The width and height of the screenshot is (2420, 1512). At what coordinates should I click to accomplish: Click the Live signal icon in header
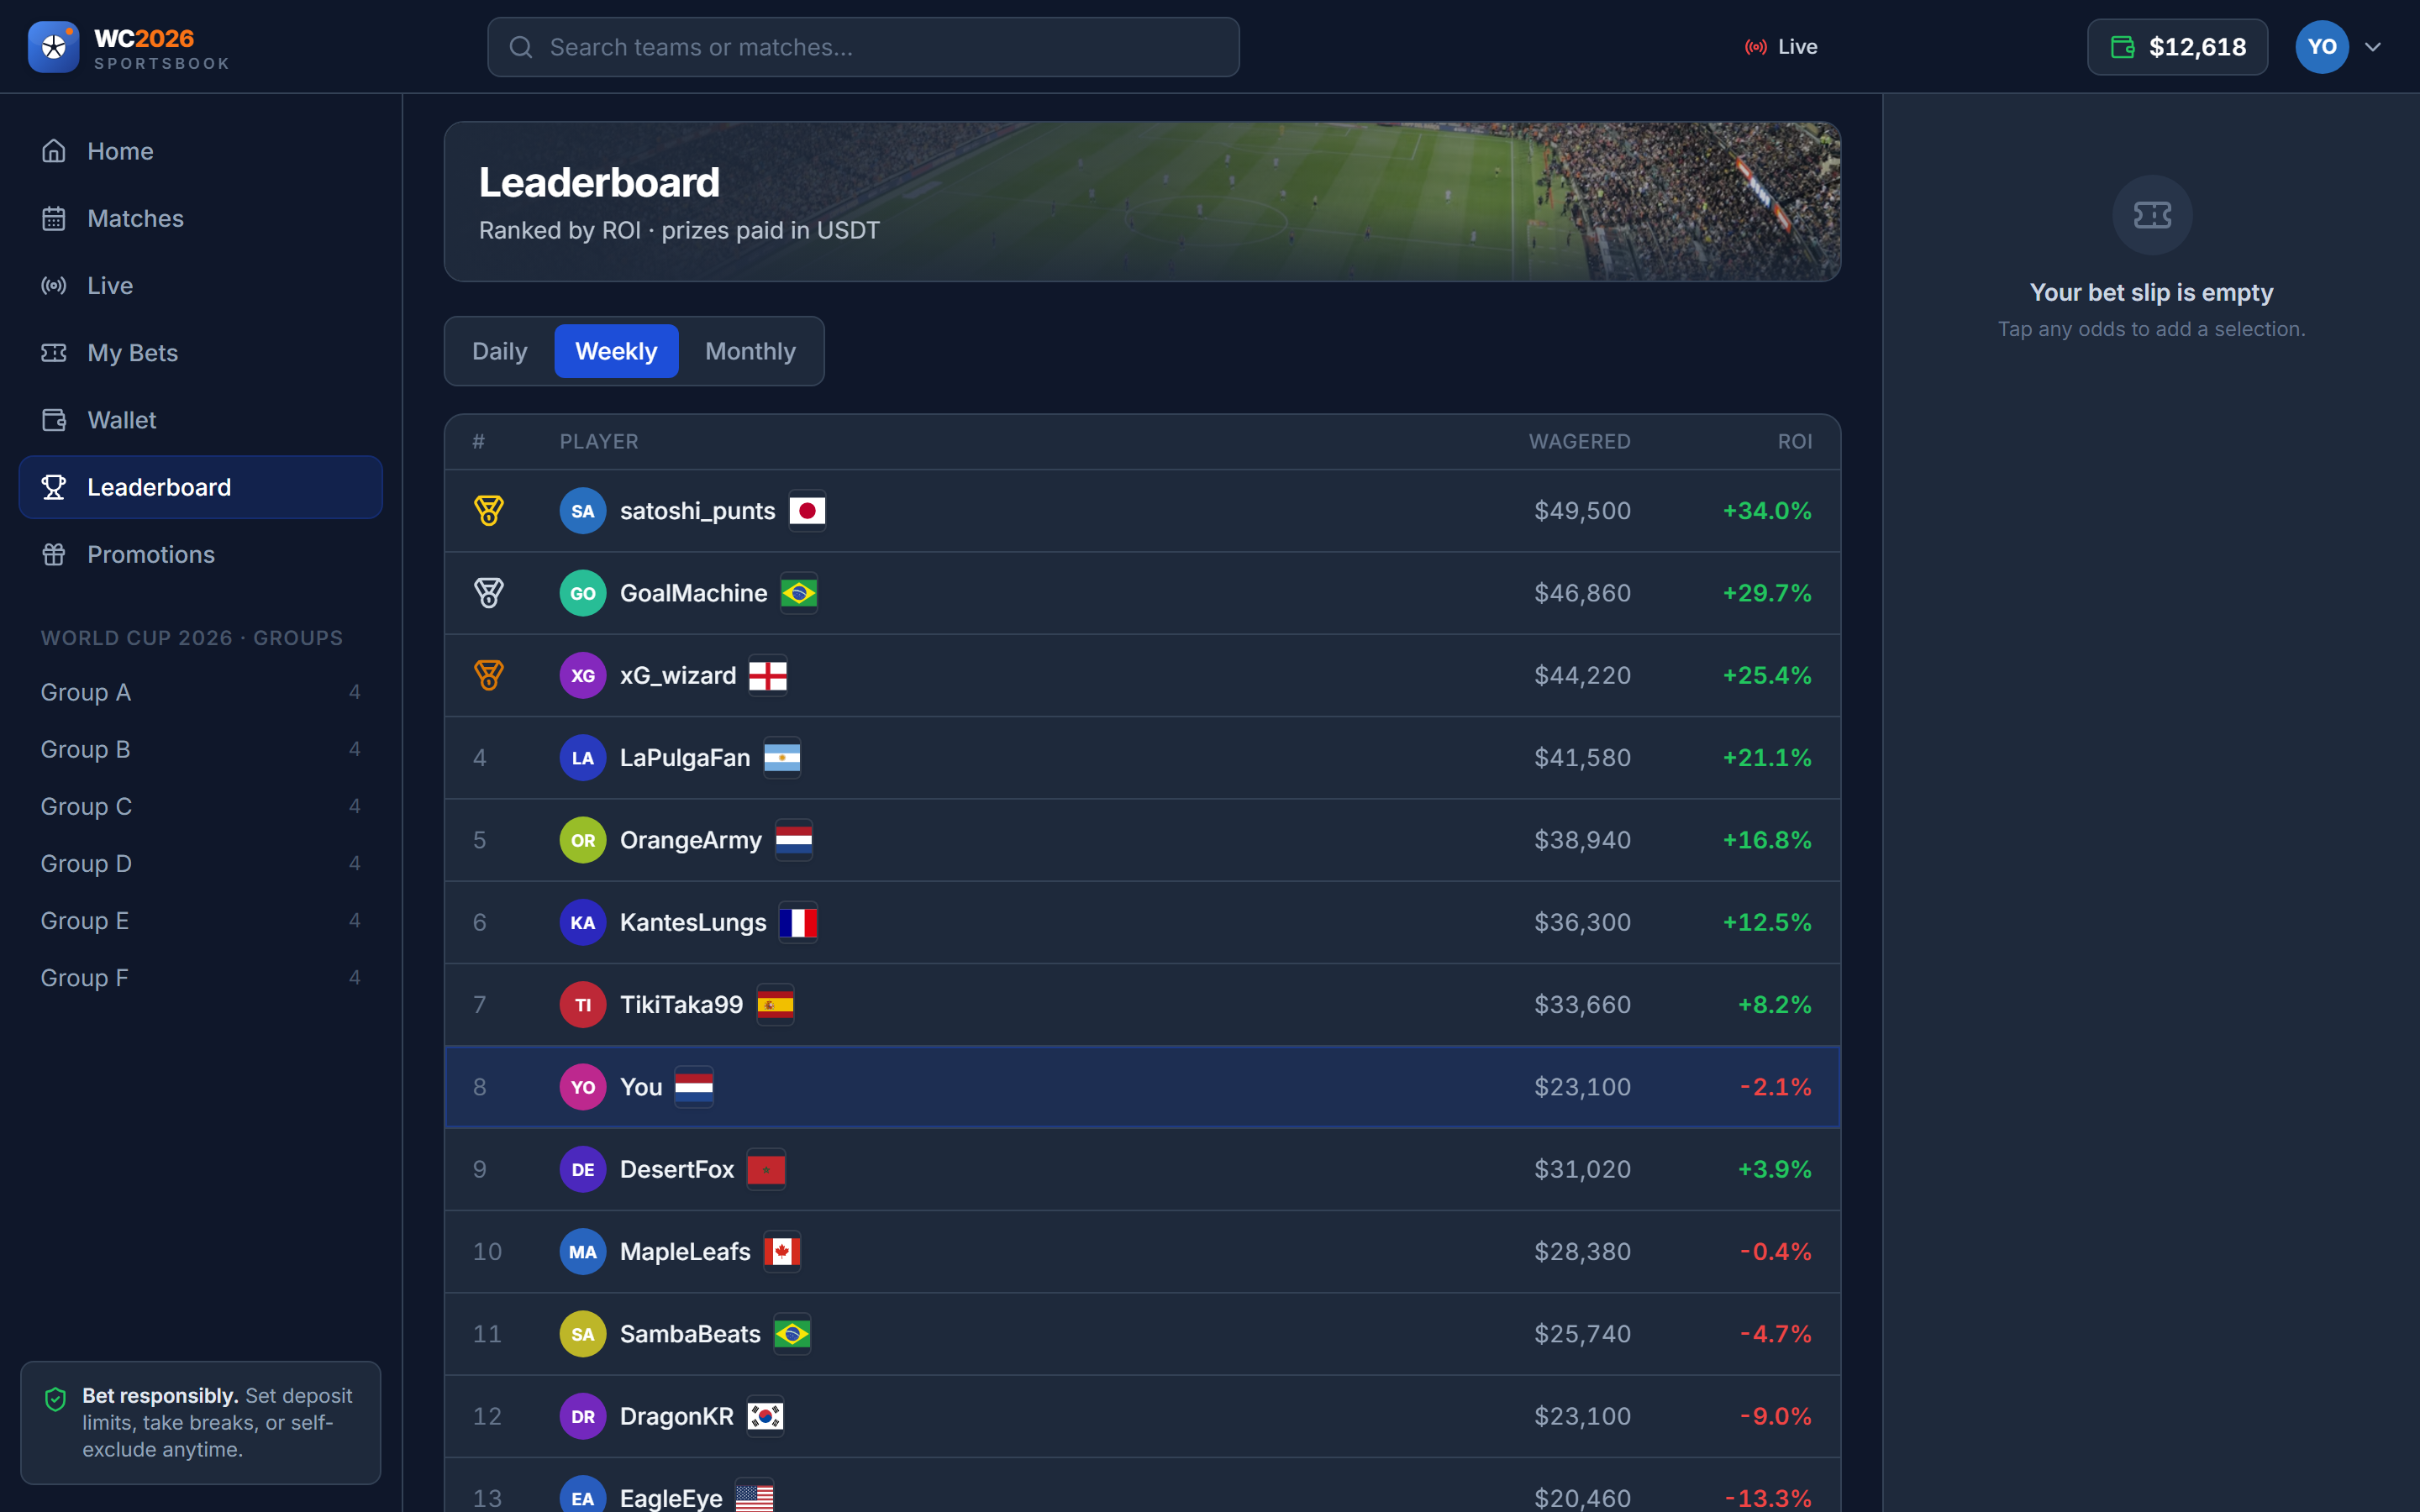click(x=1755, y=47)
